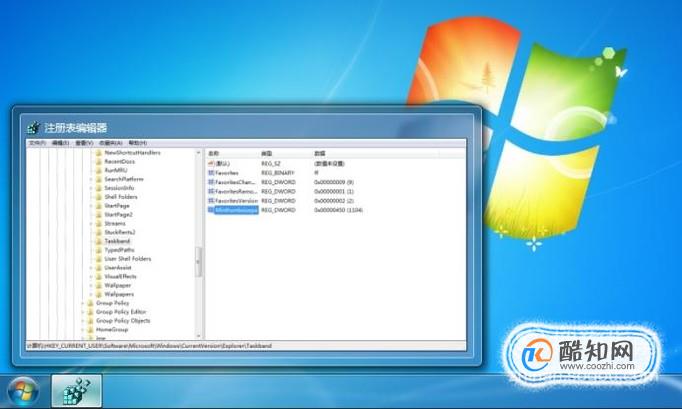
Task: Click the NewShortcutHandlers folder icon
Action: tap(98, 153)
